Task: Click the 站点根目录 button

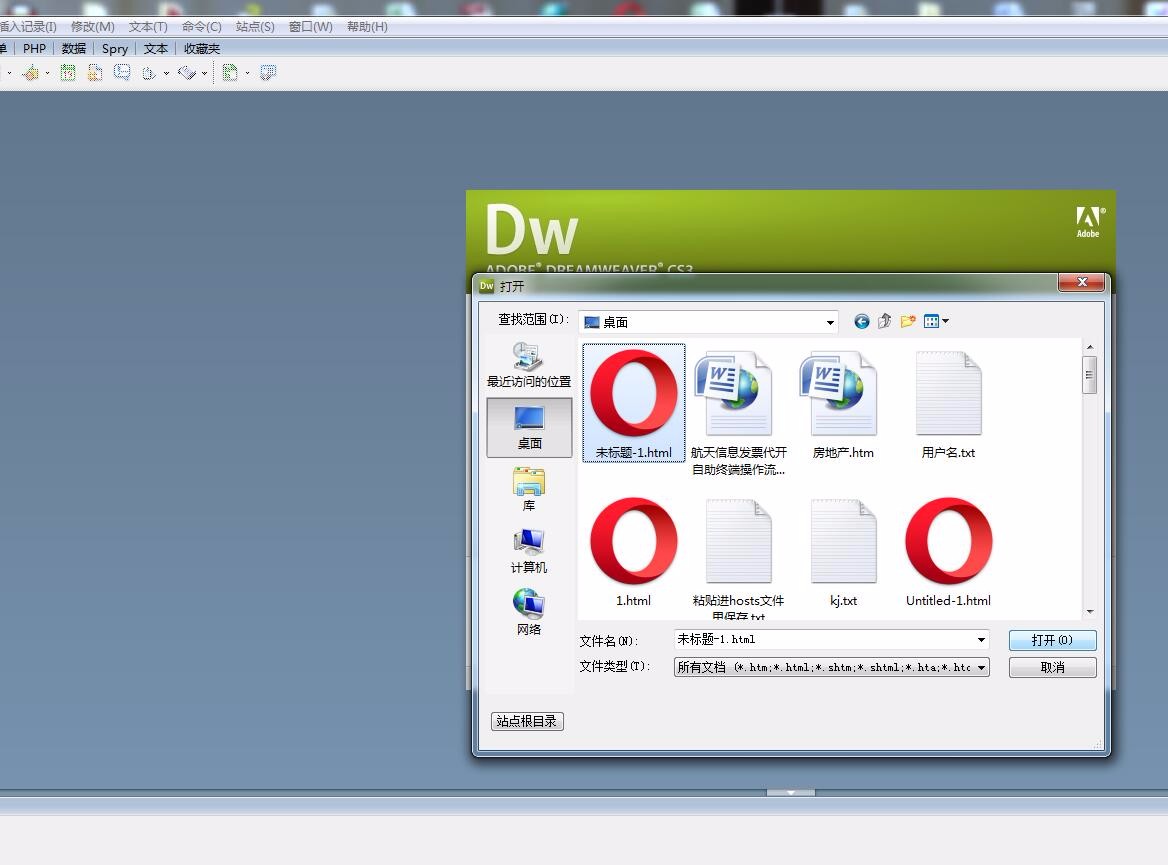Action: tap(527, 721)
